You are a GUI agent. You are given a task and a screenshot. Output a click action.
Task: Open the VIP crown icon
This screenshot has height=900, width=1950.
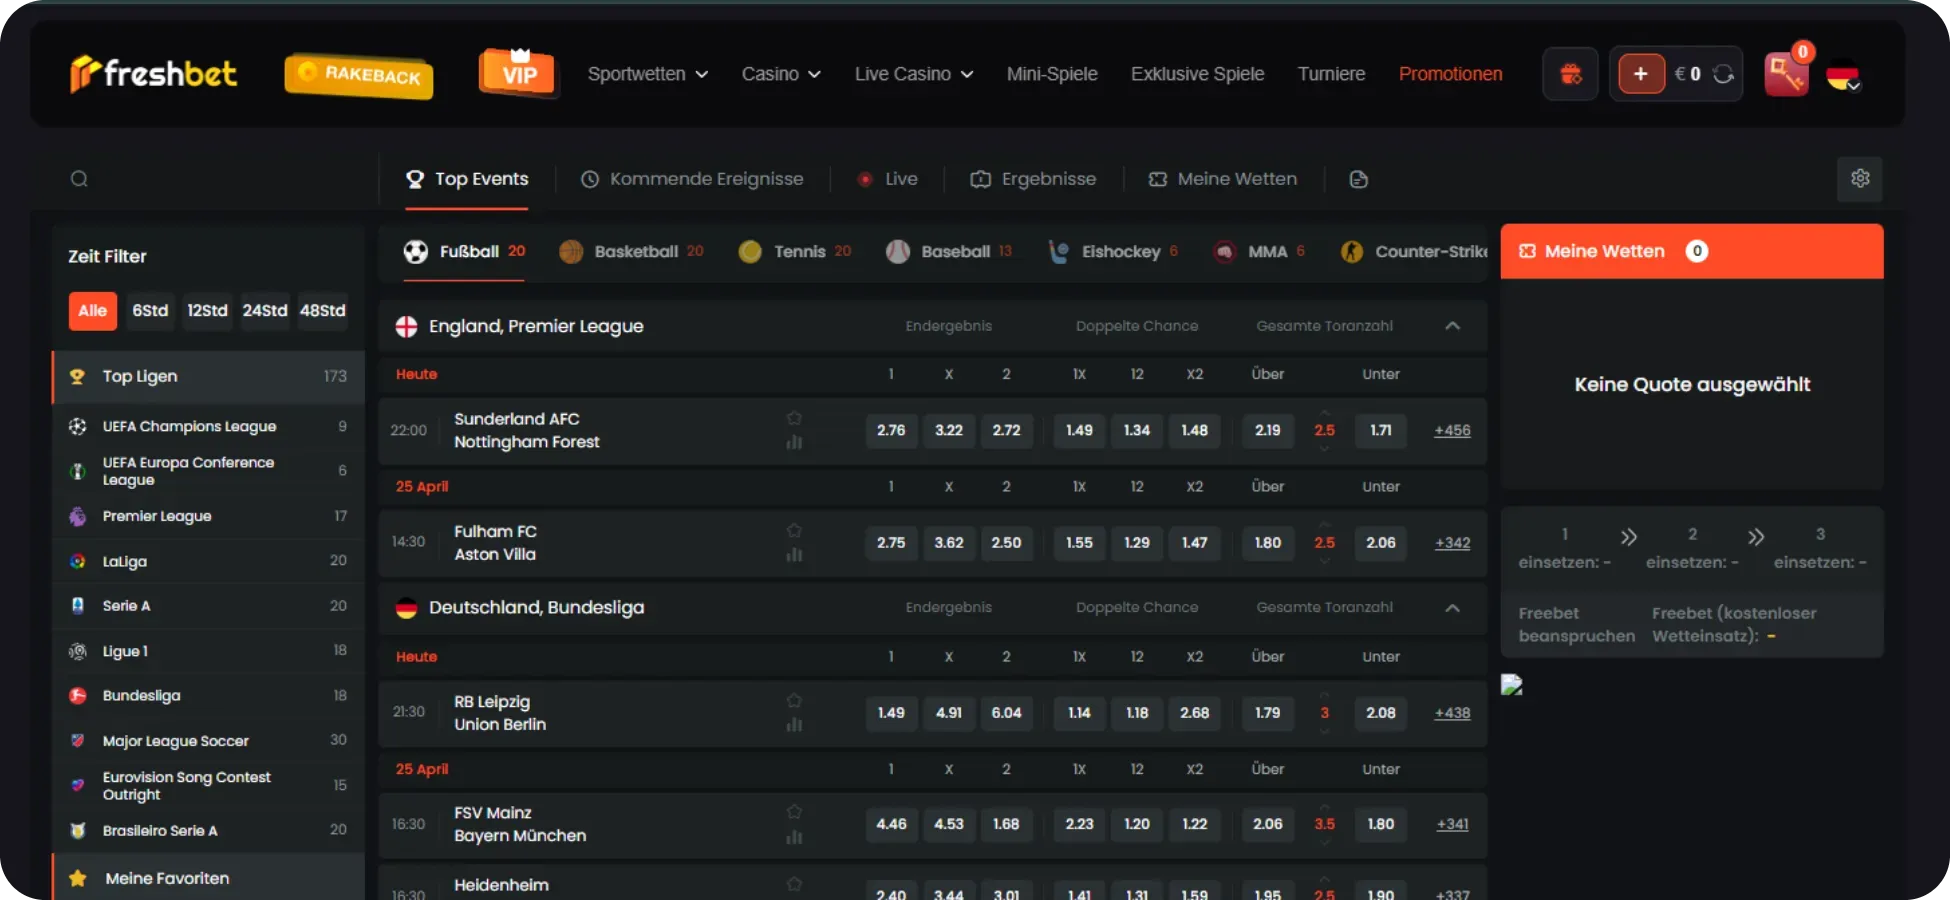(519, 72)
